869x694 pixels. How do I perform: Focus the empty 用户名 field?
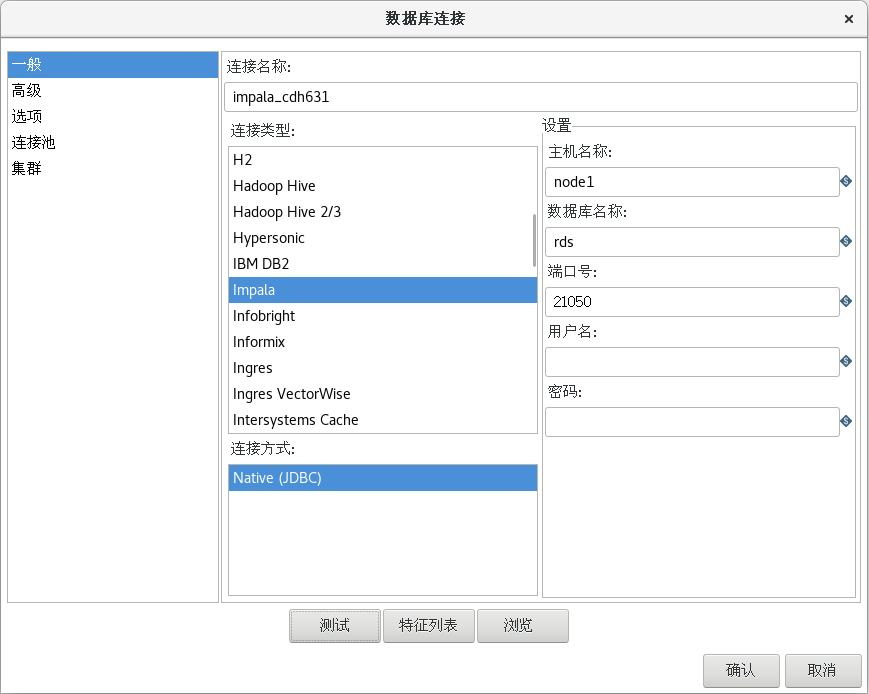click(x=692, y=362)
